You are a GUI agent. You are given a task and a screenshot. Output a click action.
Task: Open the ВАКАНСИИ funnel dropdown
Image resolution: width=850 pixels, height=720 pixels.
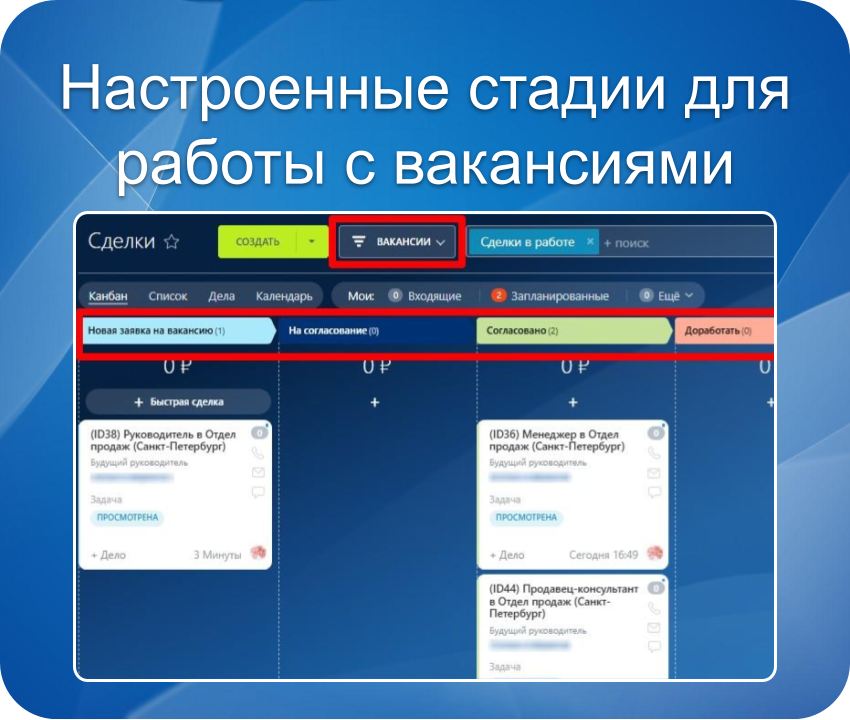pyautogui.click(x=397, y=242)
